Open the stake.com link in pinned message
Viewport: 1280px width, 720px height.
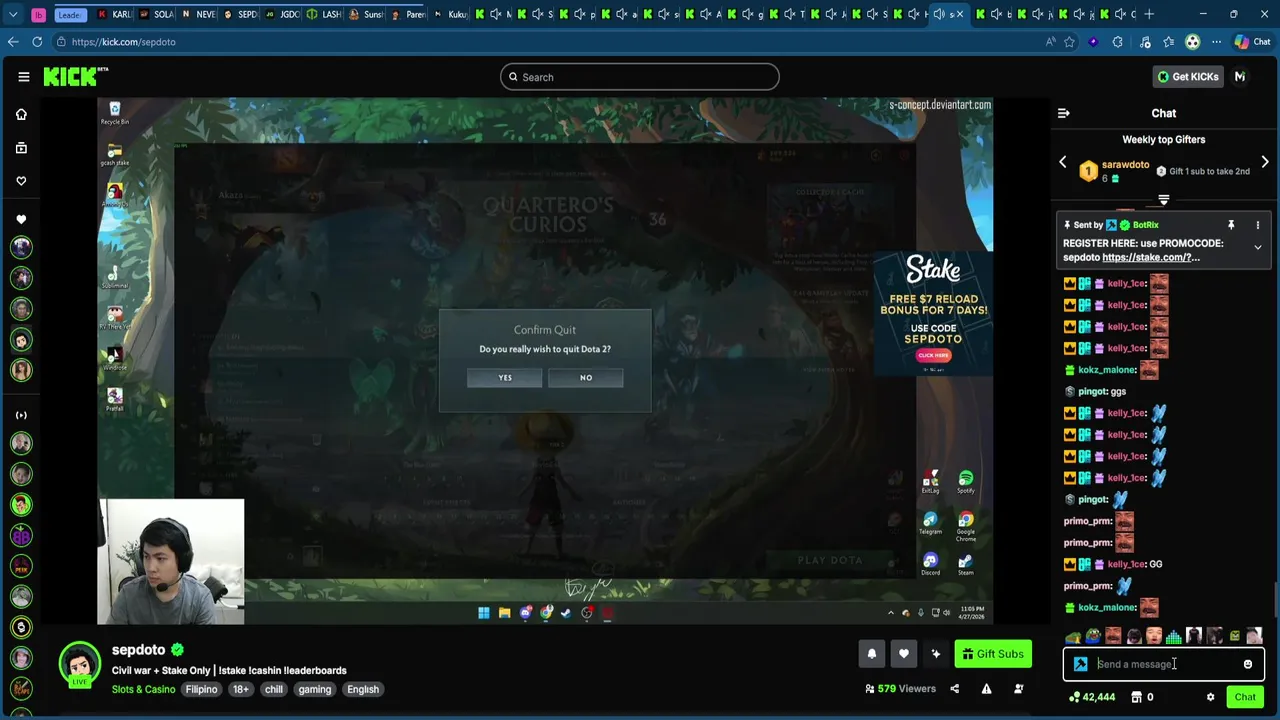[1150, 257]
